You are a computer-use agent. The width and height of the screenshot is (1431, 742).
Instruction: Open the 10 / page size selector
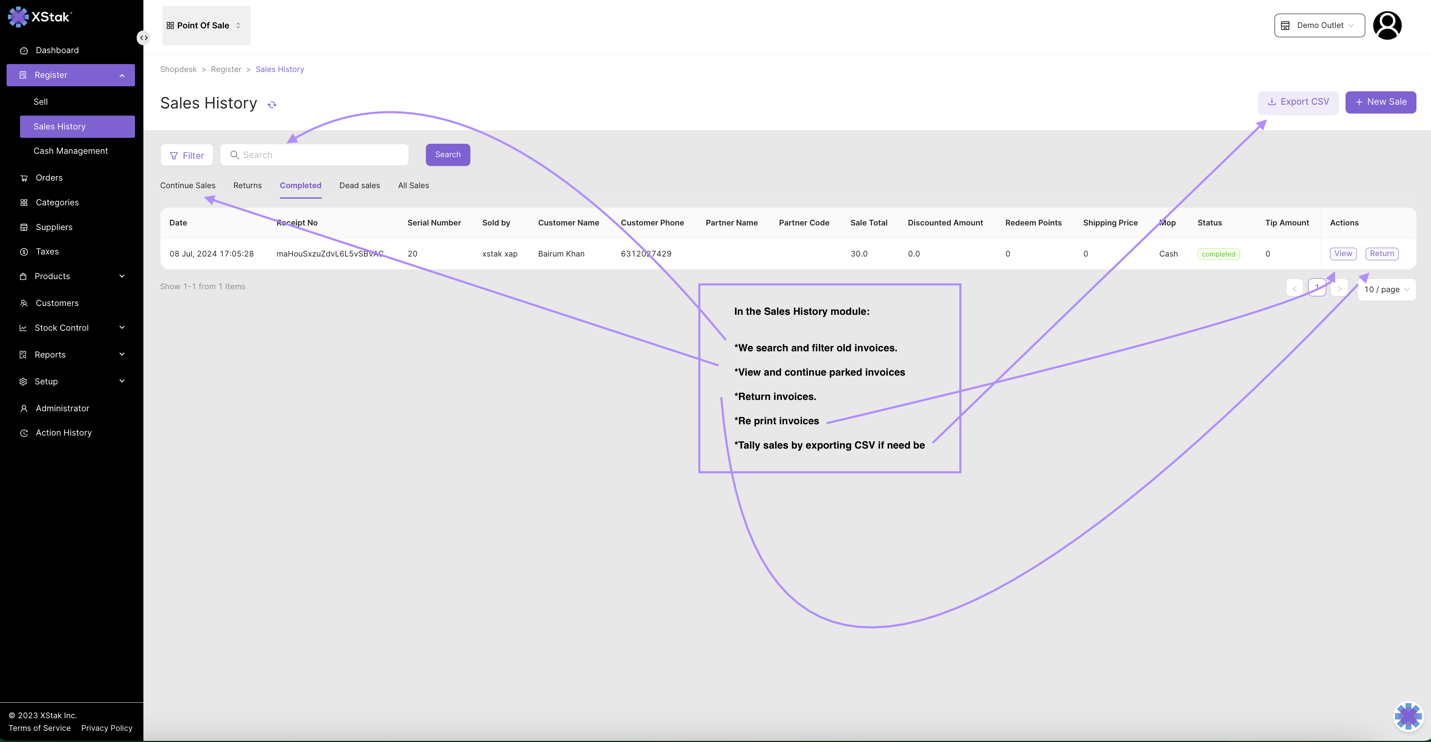coord(1386,290)
